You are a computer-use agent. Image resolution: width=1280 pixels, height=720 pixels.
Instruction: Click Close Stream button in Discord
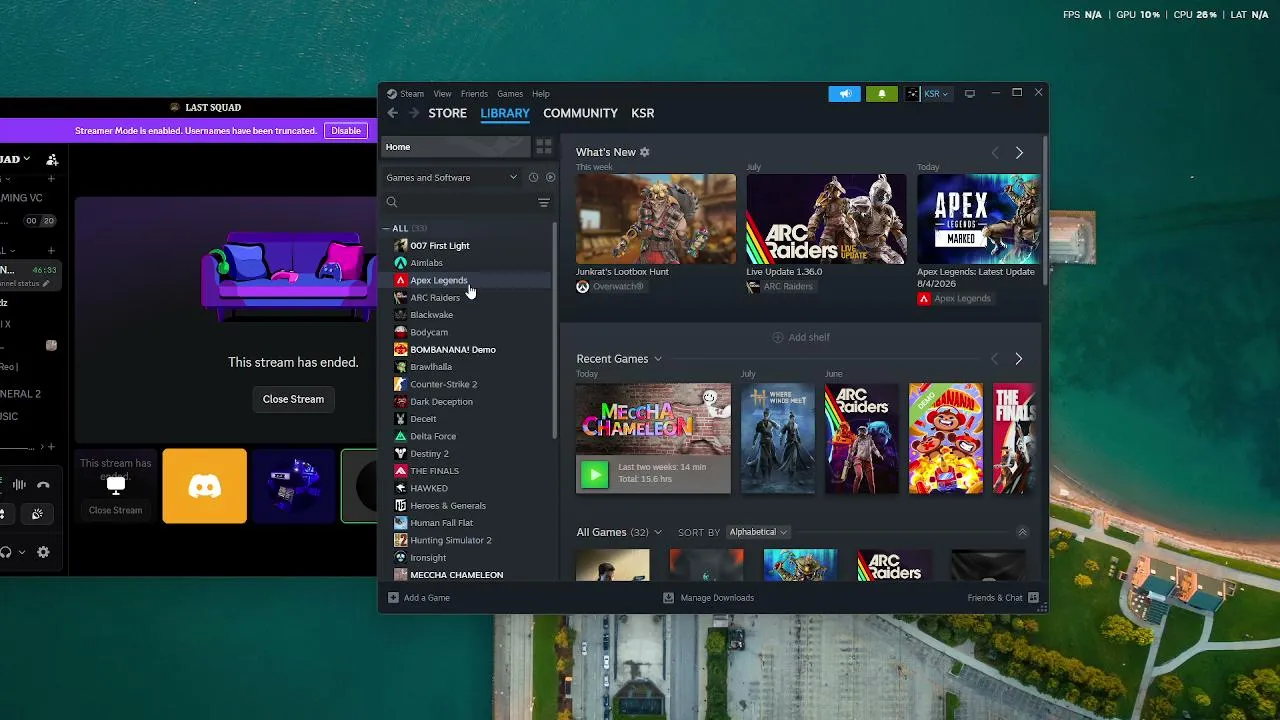(293, 399)
